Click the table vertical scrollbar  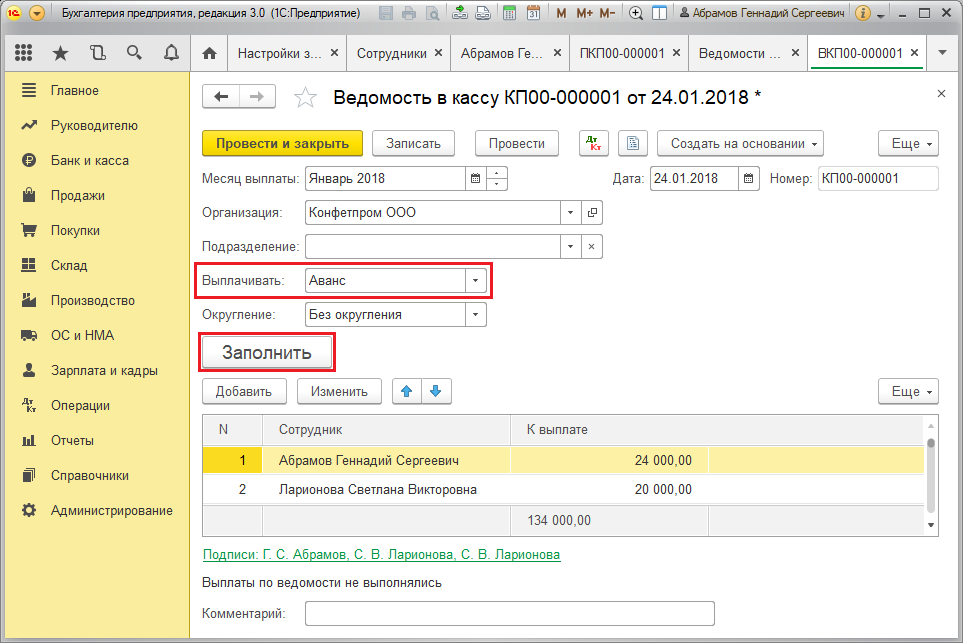tap(931, 475)
